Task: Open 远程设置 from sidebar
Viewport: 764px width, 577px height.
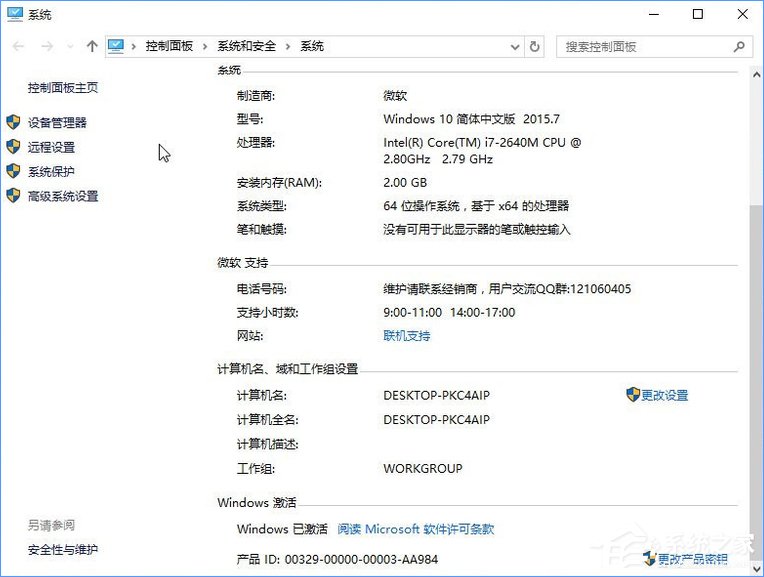Action: pyautogui.click(x=51, y=147)
